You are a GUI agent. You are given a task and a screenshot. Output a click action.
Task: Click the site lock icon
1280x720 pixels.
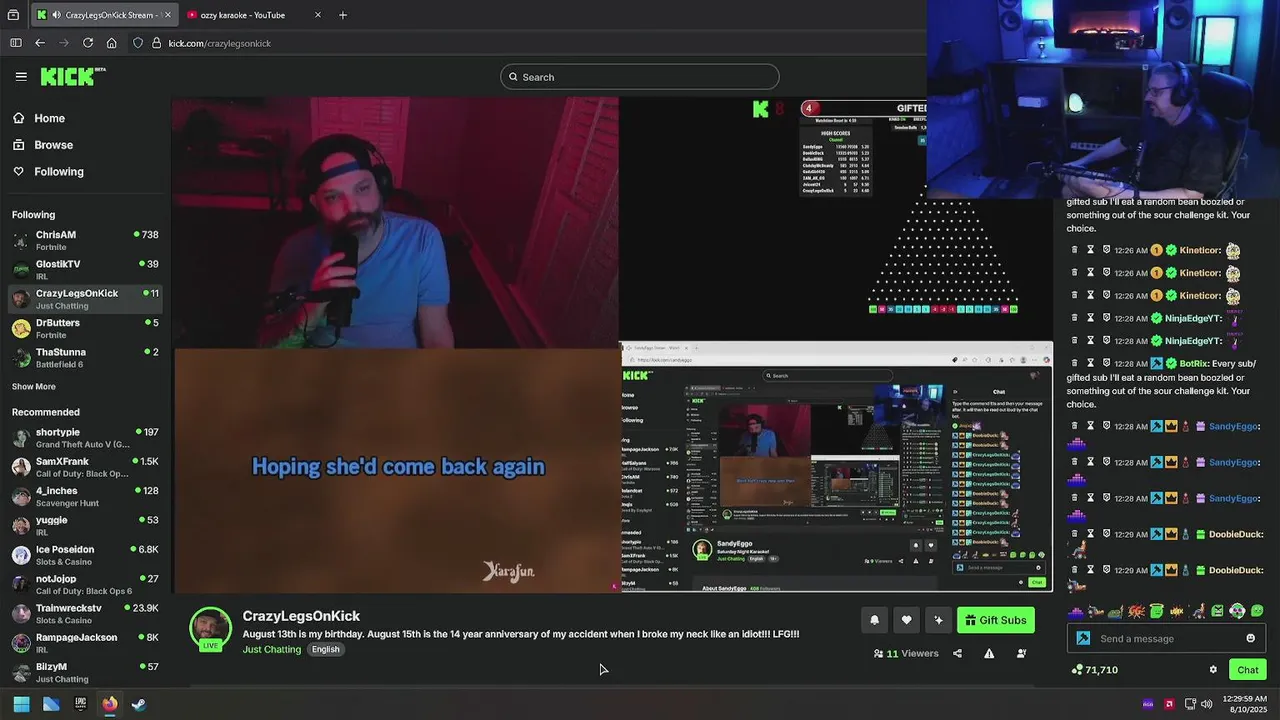156,43
